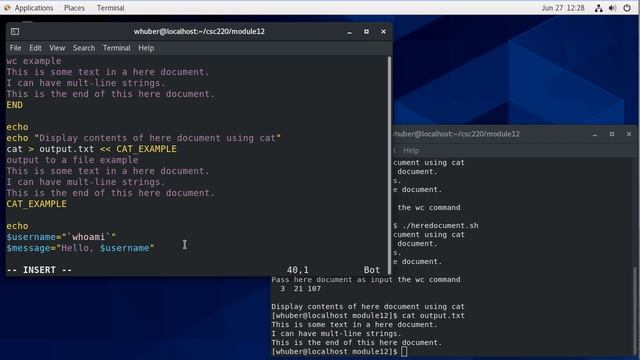Click the power icon in the top panel

pos(627,8)
